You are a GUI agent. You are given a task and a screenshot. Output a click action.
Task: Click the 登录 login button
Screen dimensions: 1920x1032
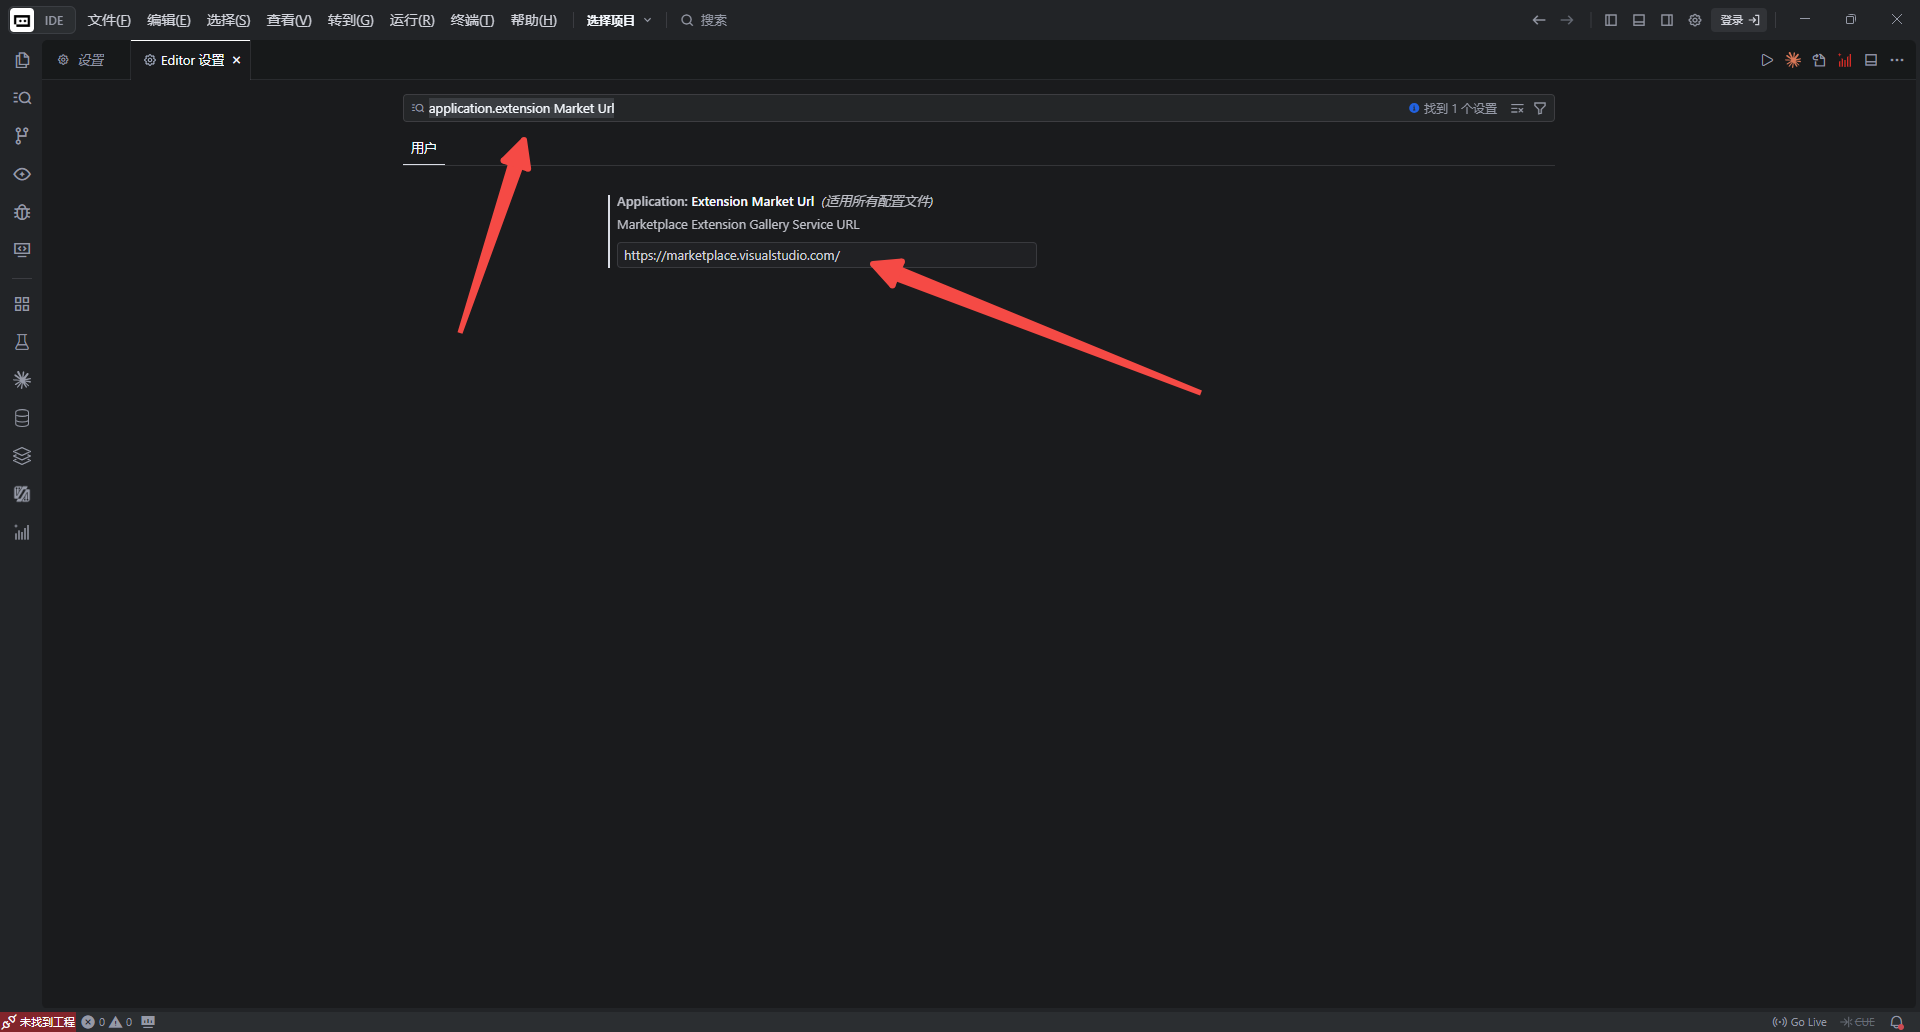(1740, 20)
